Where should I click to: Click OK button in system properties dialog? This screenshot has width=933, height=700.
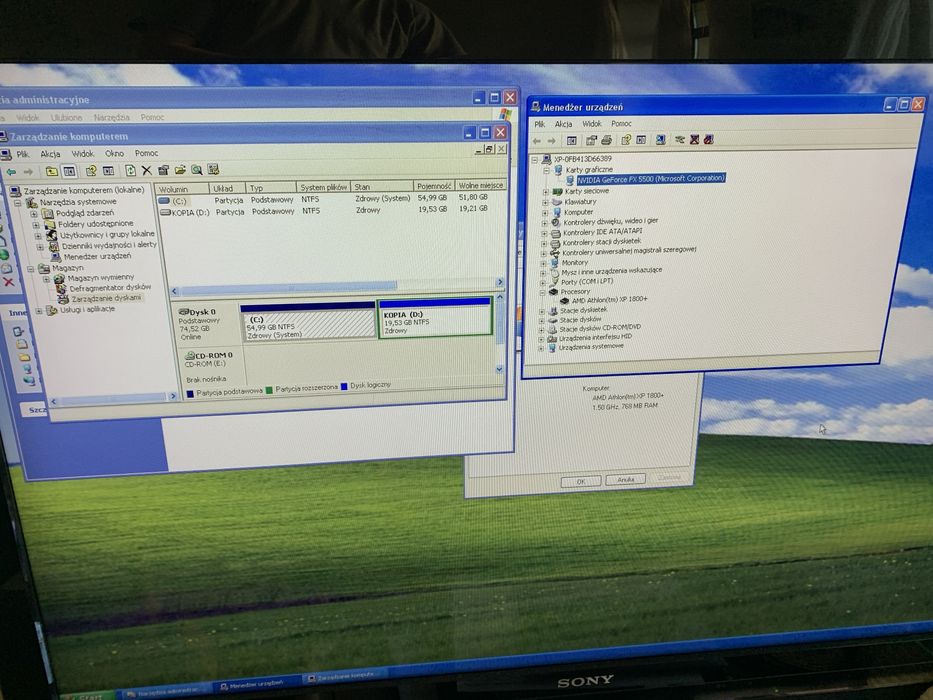tap(581, 482)
